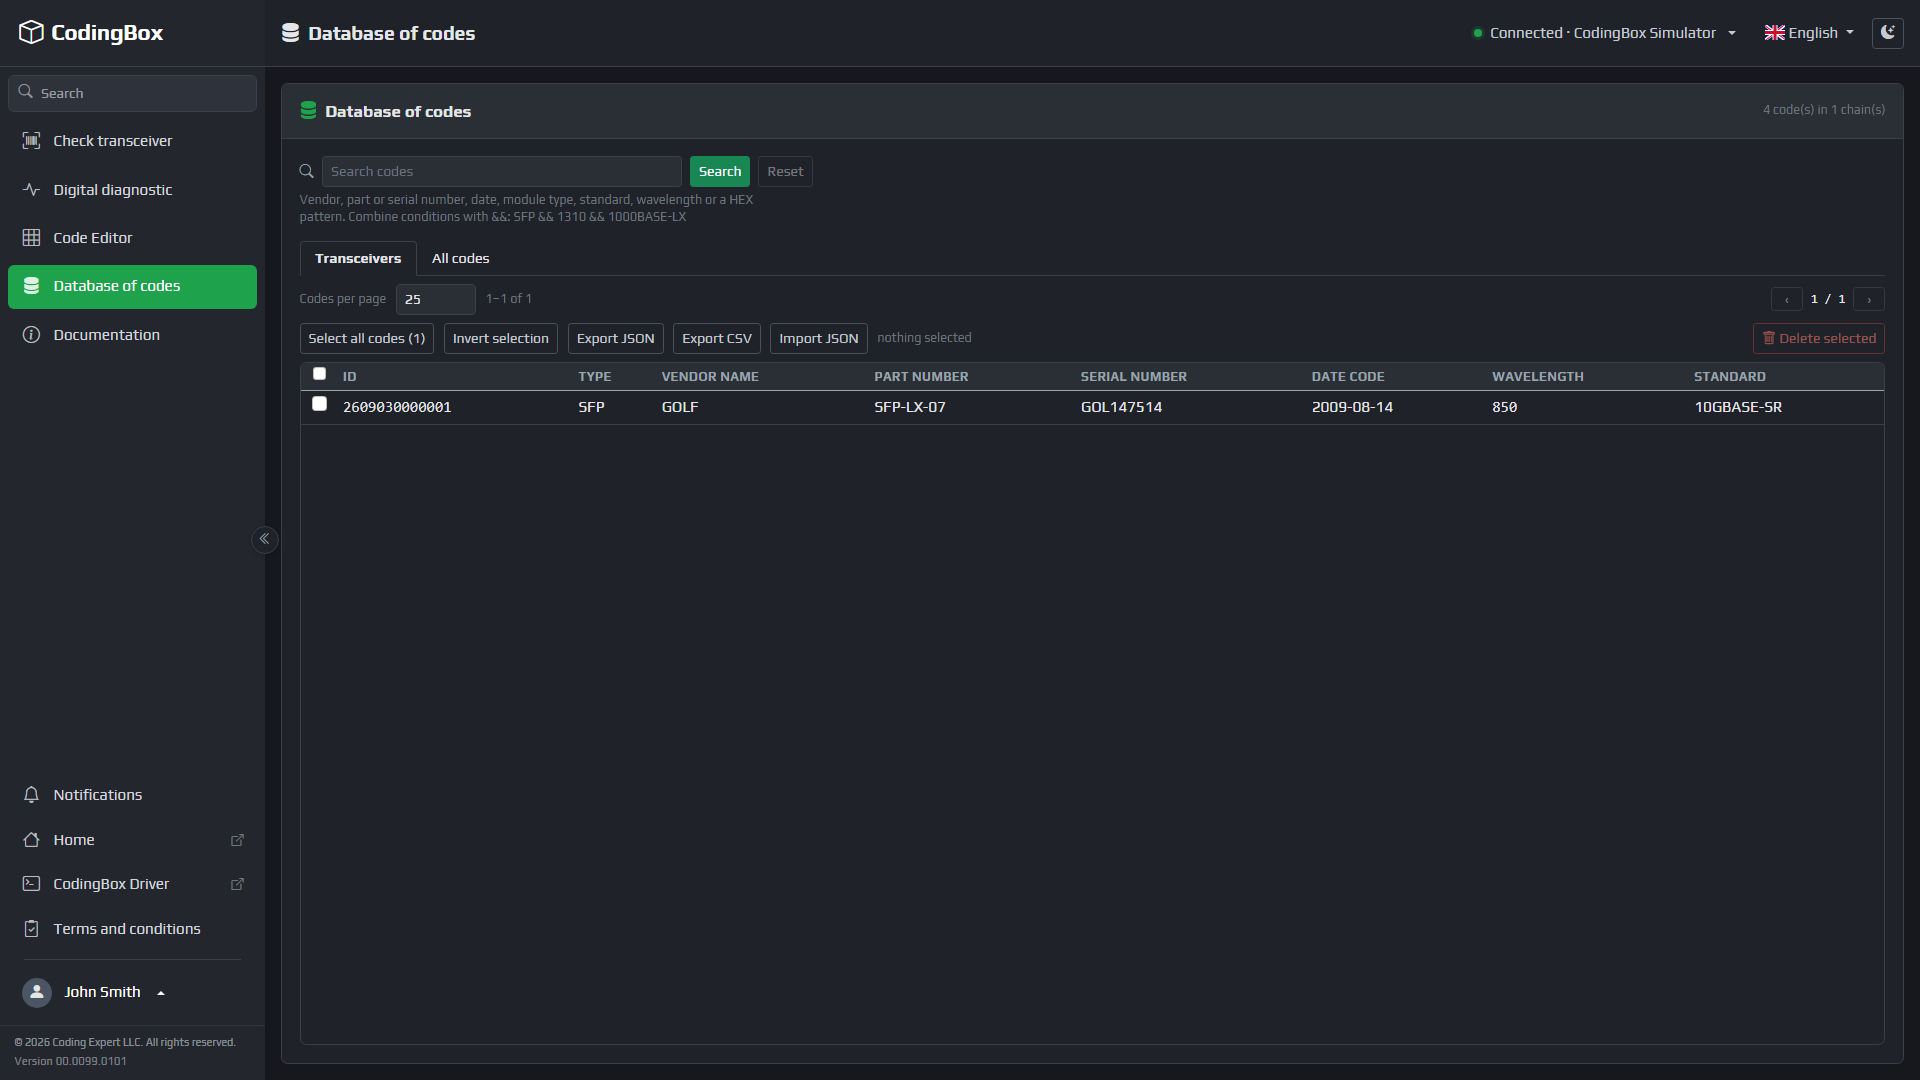Screen dimensions: 1920x1080
Task: Focus the Search codes input field
Action: (502, 171)
